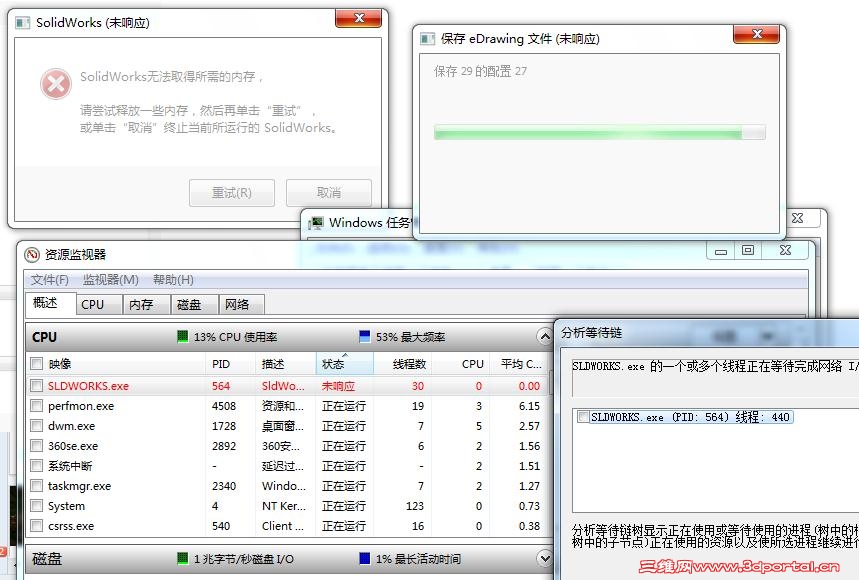Viewport: 859px width, 580px height.
Task: Check the SLDWORKS.exe process checkbox
Action: pos(37,386)
